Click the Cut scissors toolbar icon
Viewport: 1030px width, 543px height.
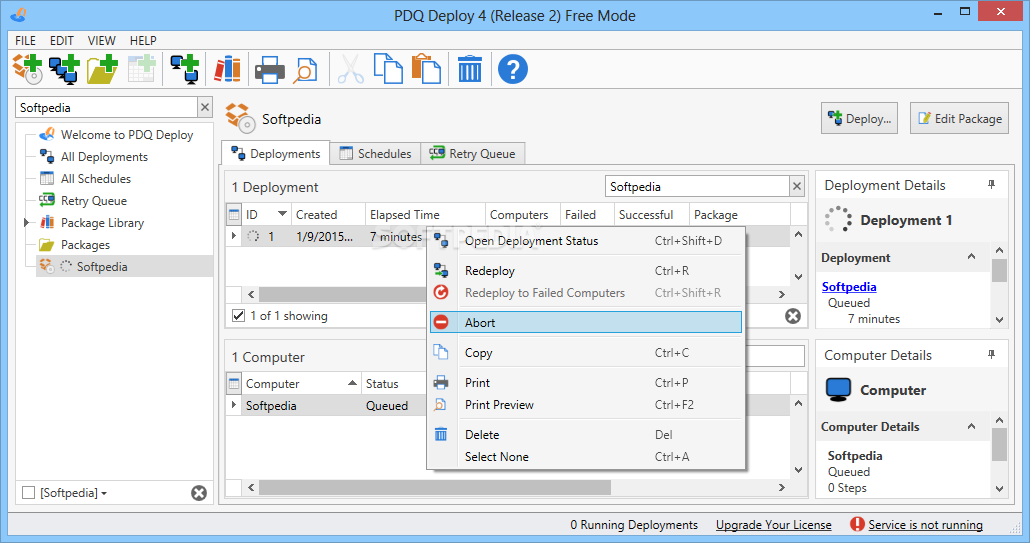[351, 69]
